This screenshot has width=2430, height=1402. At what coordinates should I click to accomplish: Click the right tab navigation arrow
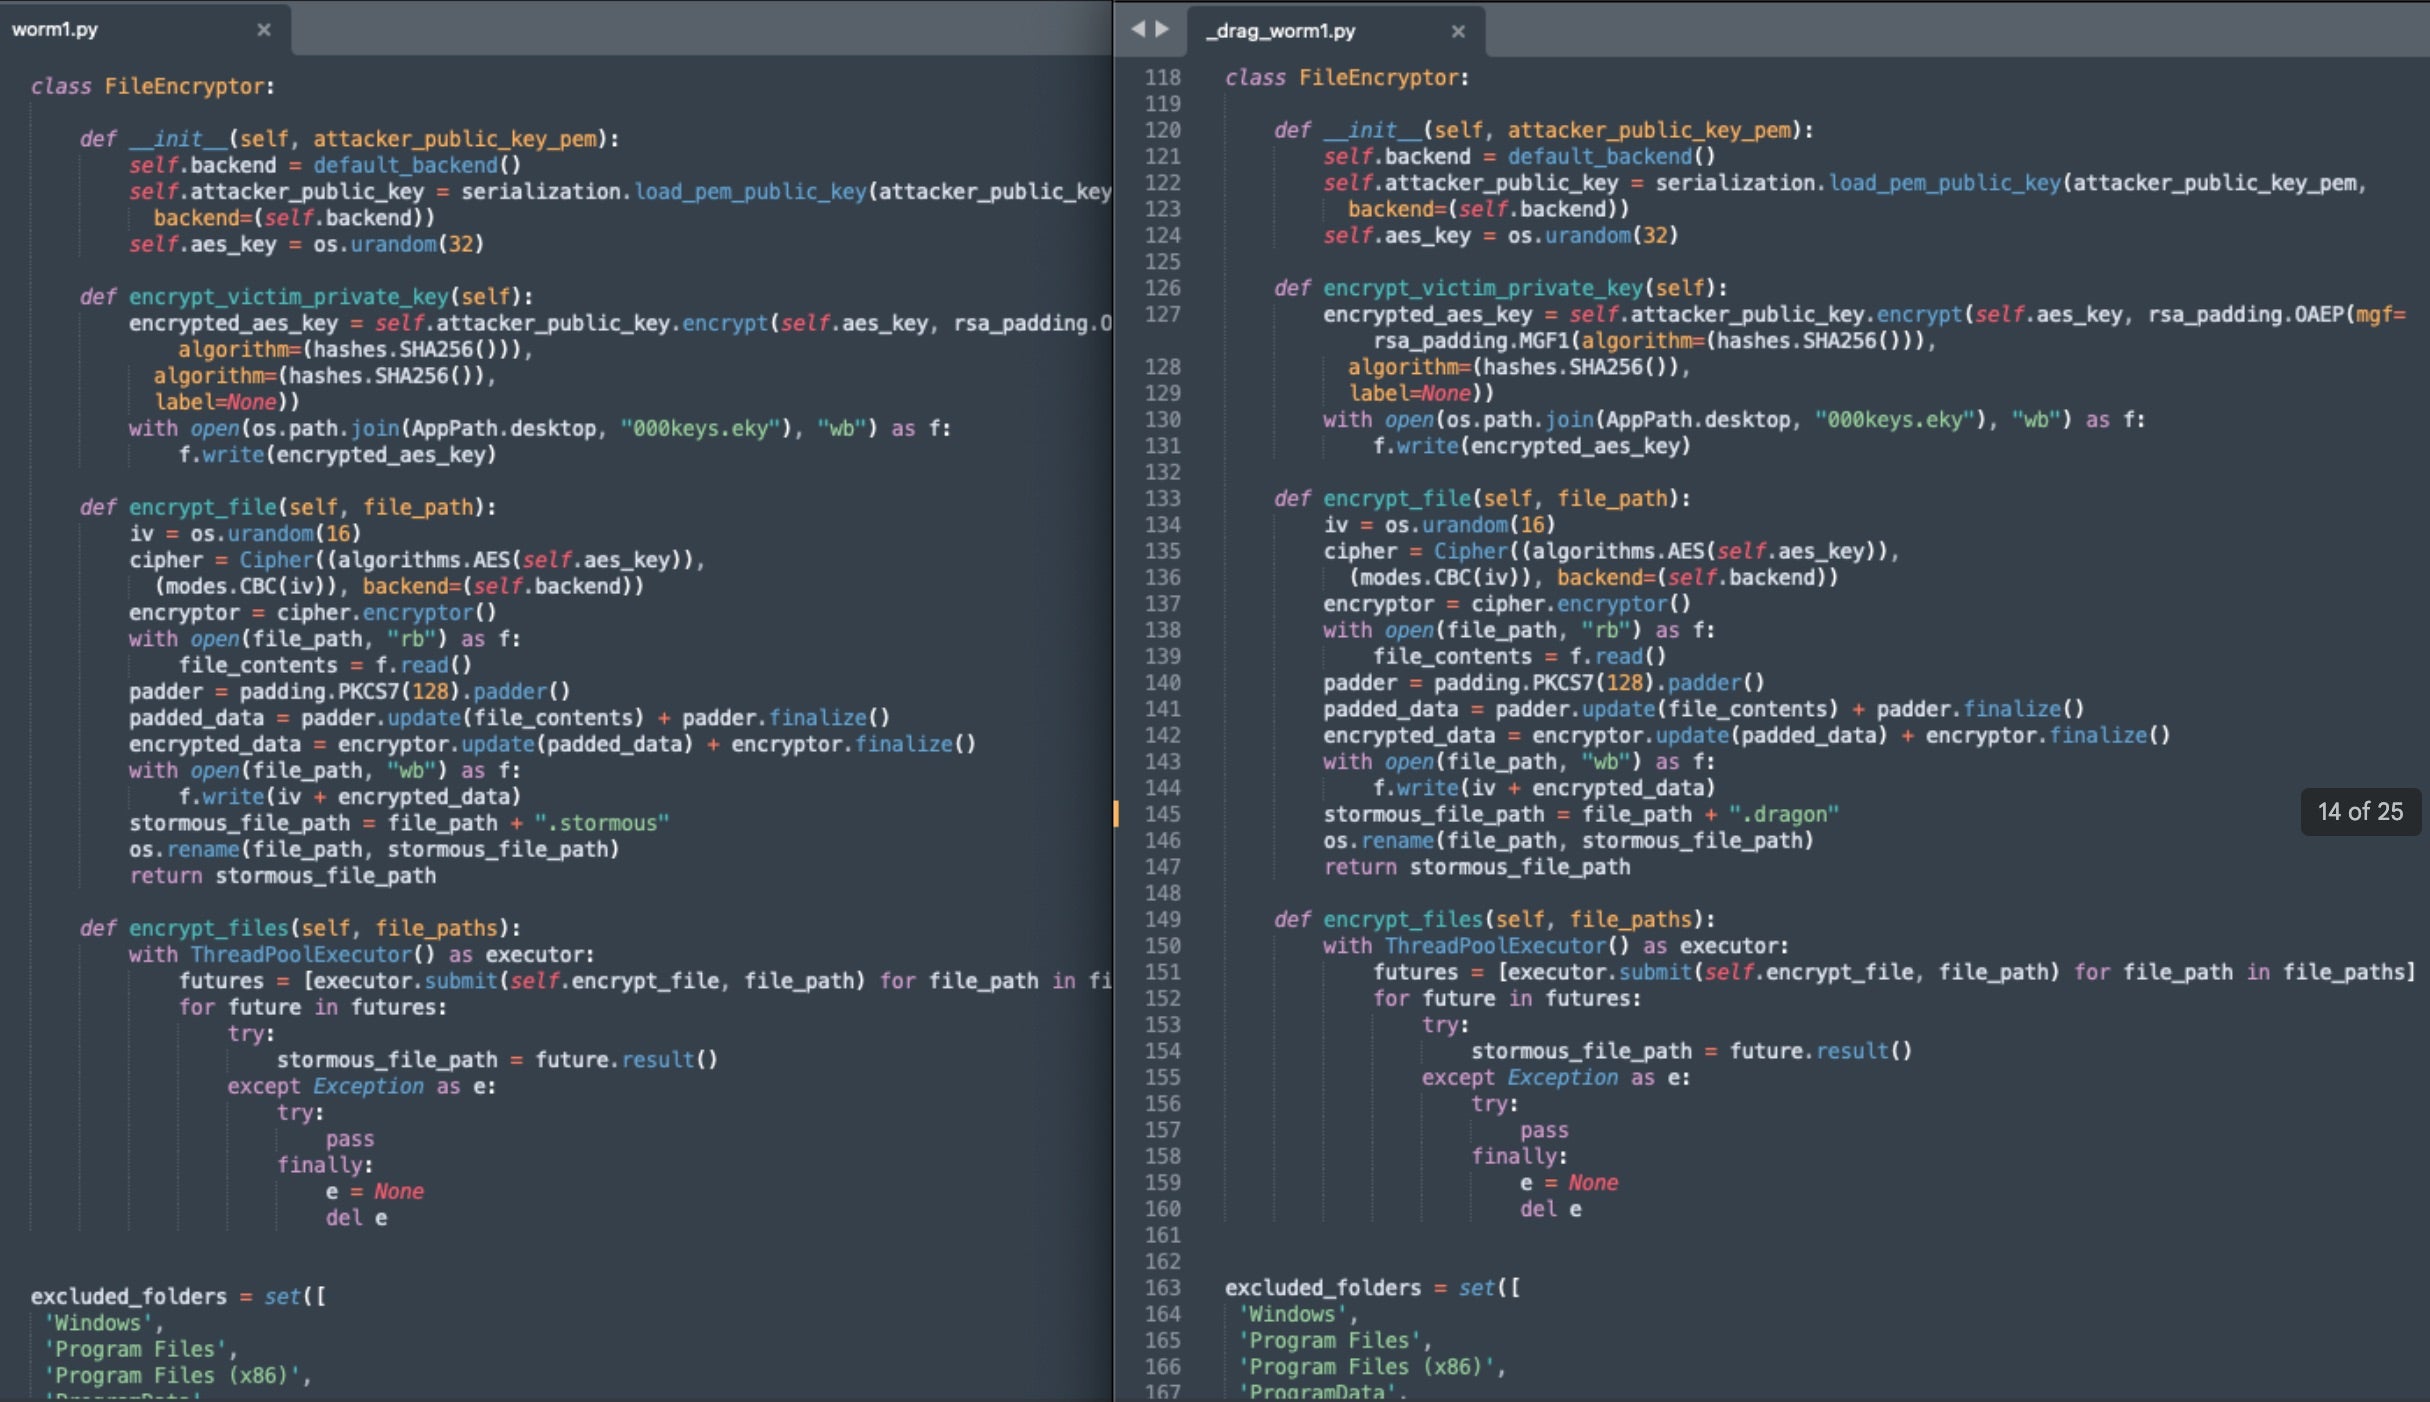click(1162, 29)
